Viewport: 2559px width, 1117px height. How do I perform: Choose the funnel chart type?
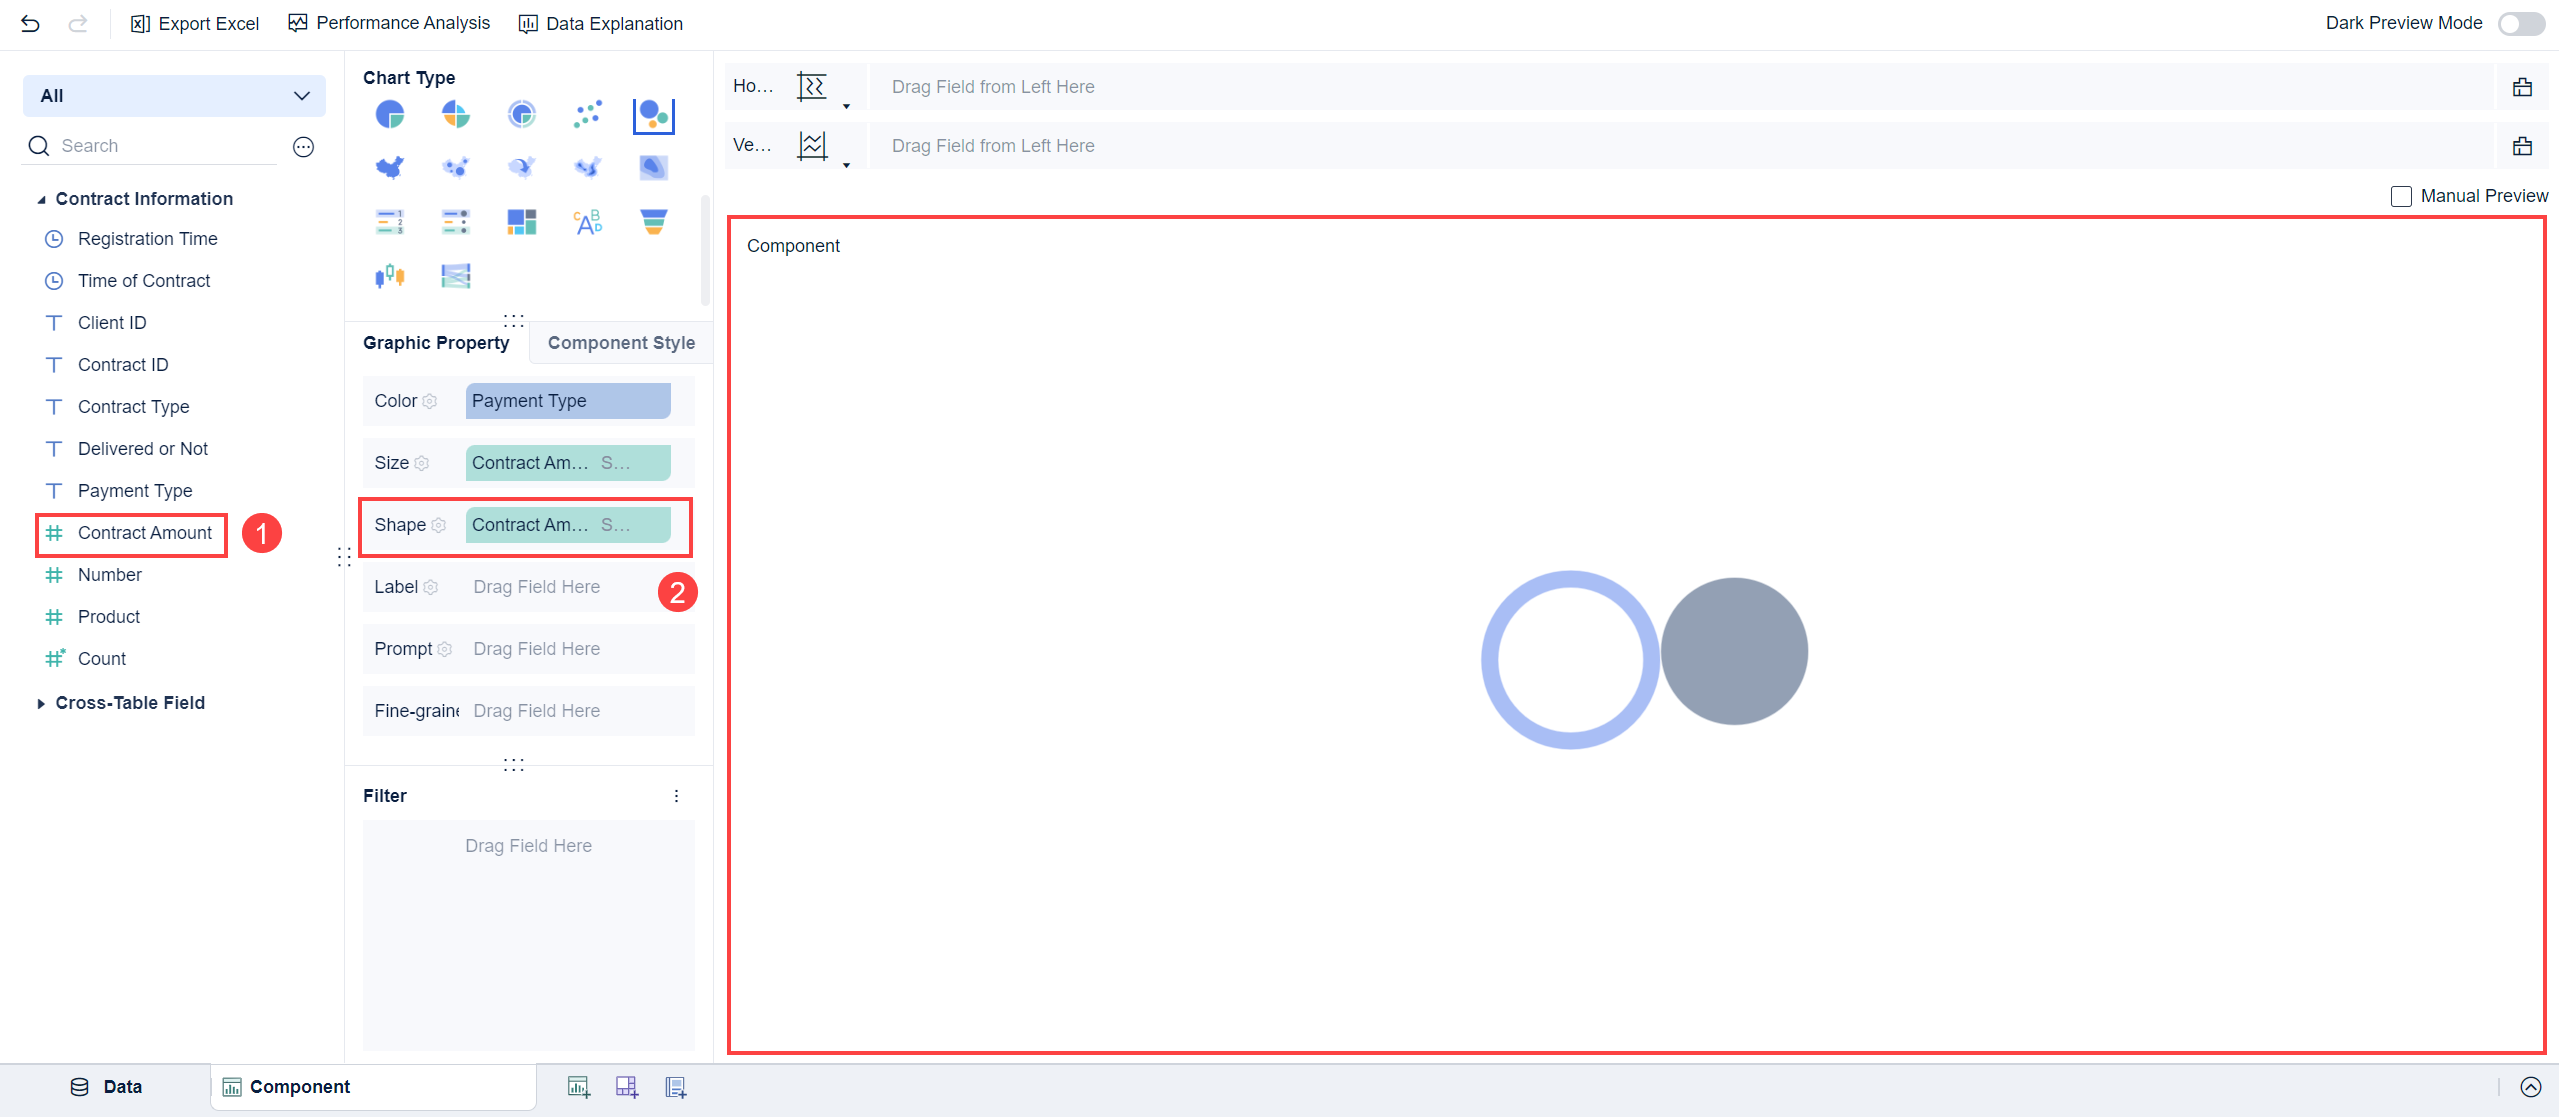pos(654,221)
